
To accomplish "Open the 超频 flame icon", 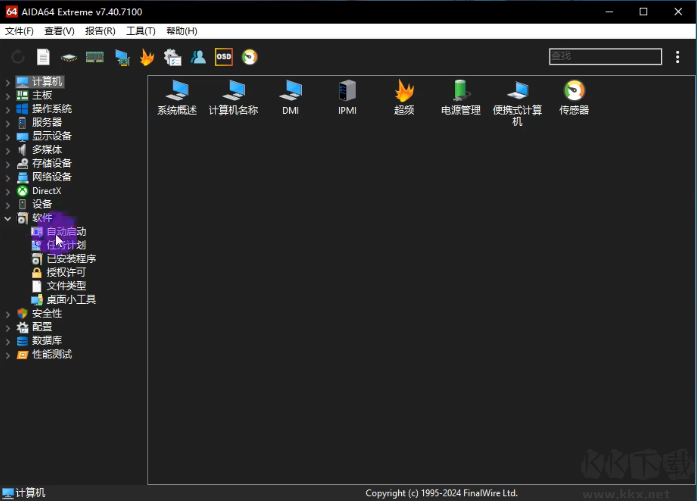I will coord(404,98).
